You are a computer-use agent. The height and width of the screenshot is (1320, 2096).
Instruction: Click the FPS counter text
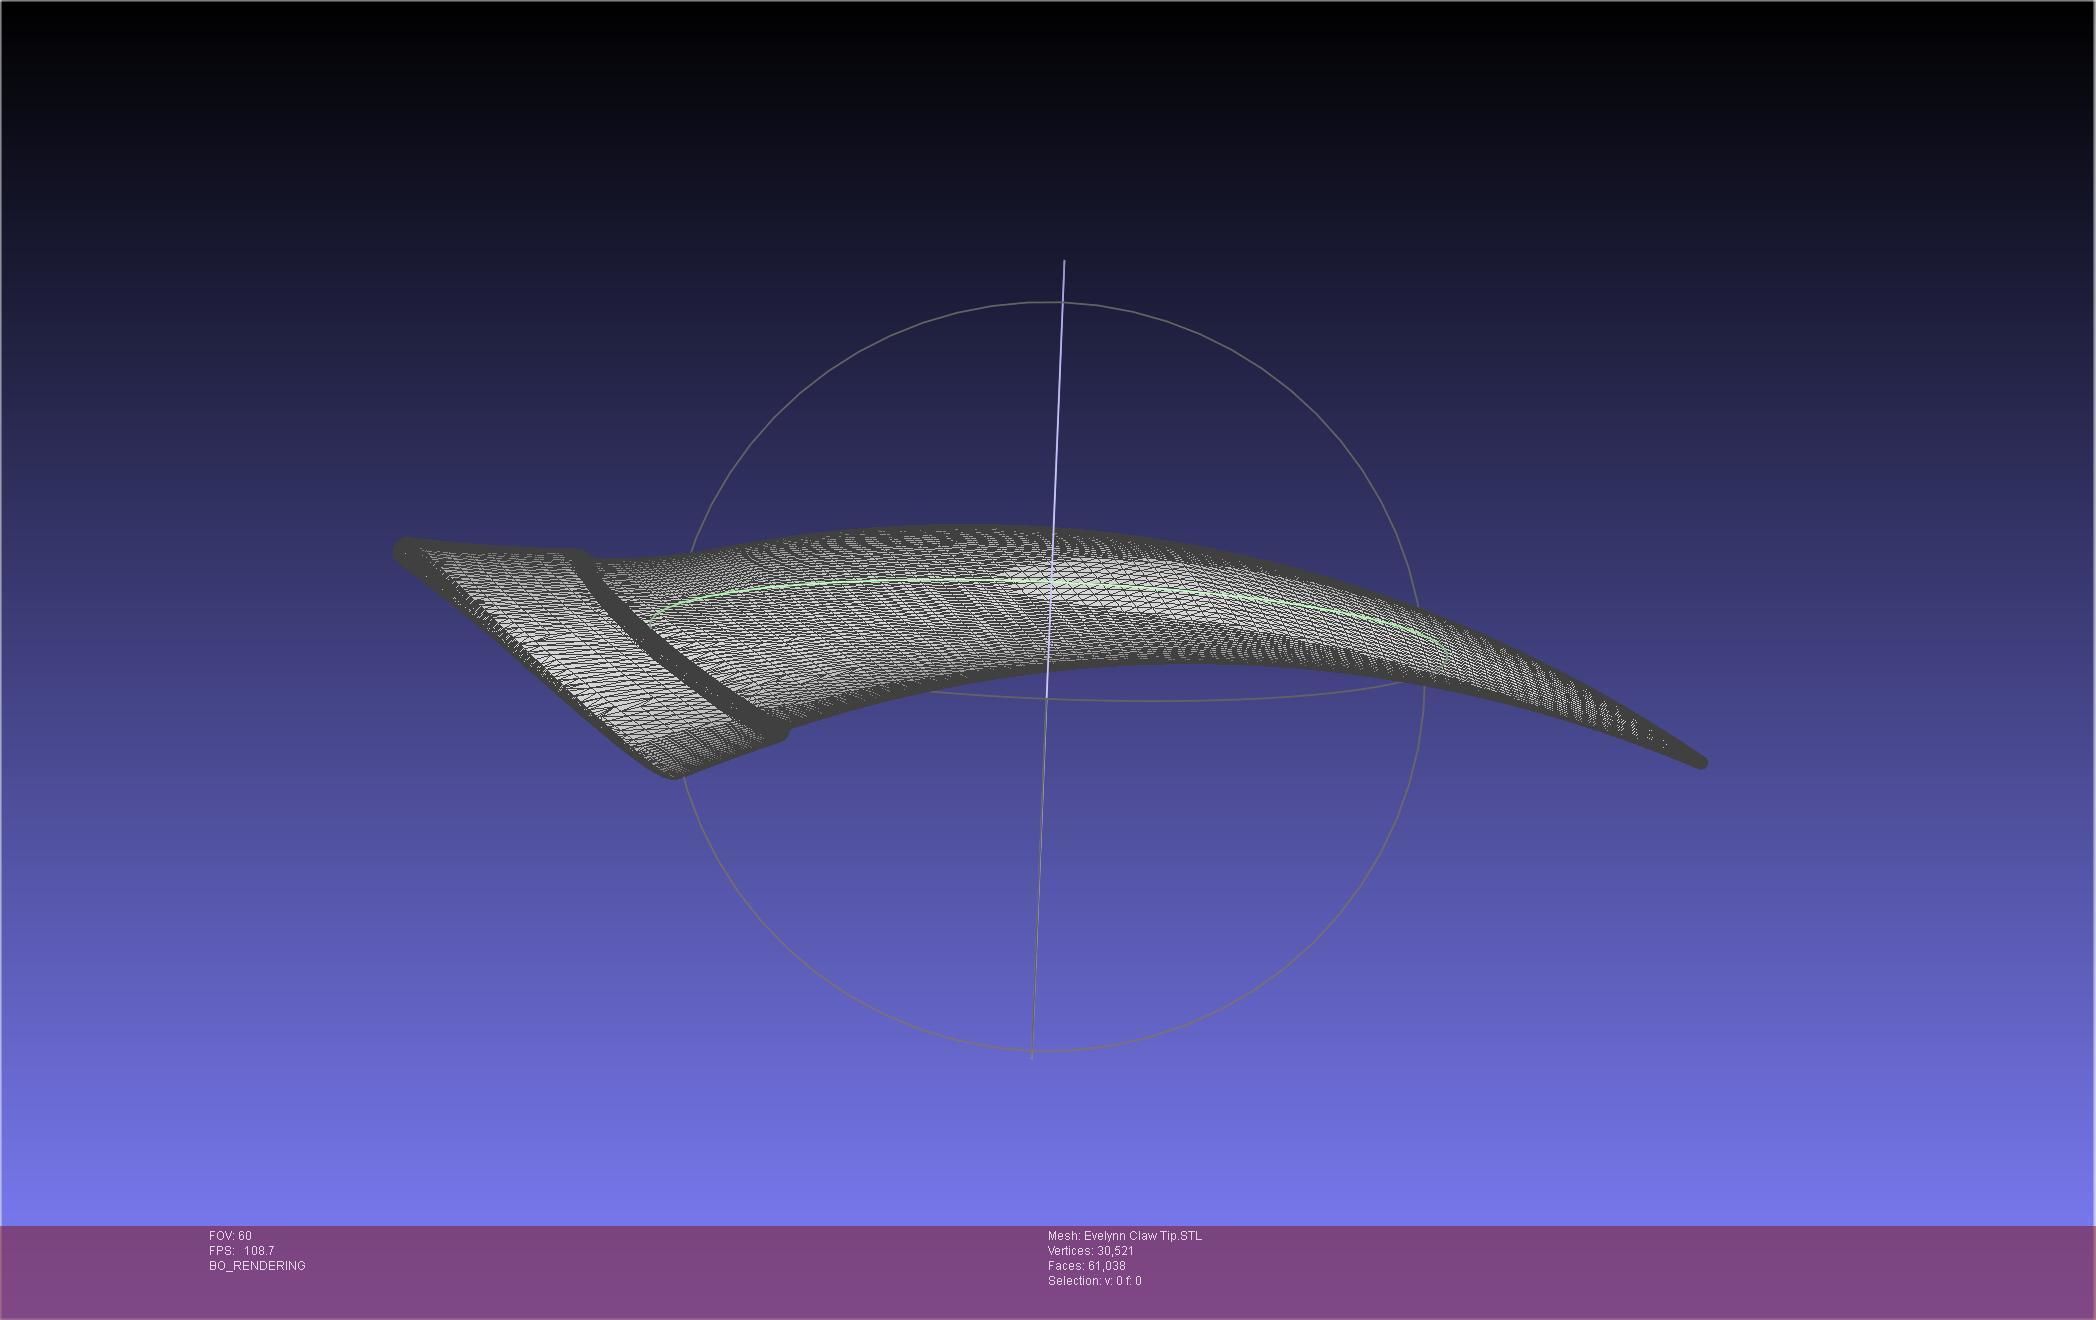click(x=241, y=1251)
